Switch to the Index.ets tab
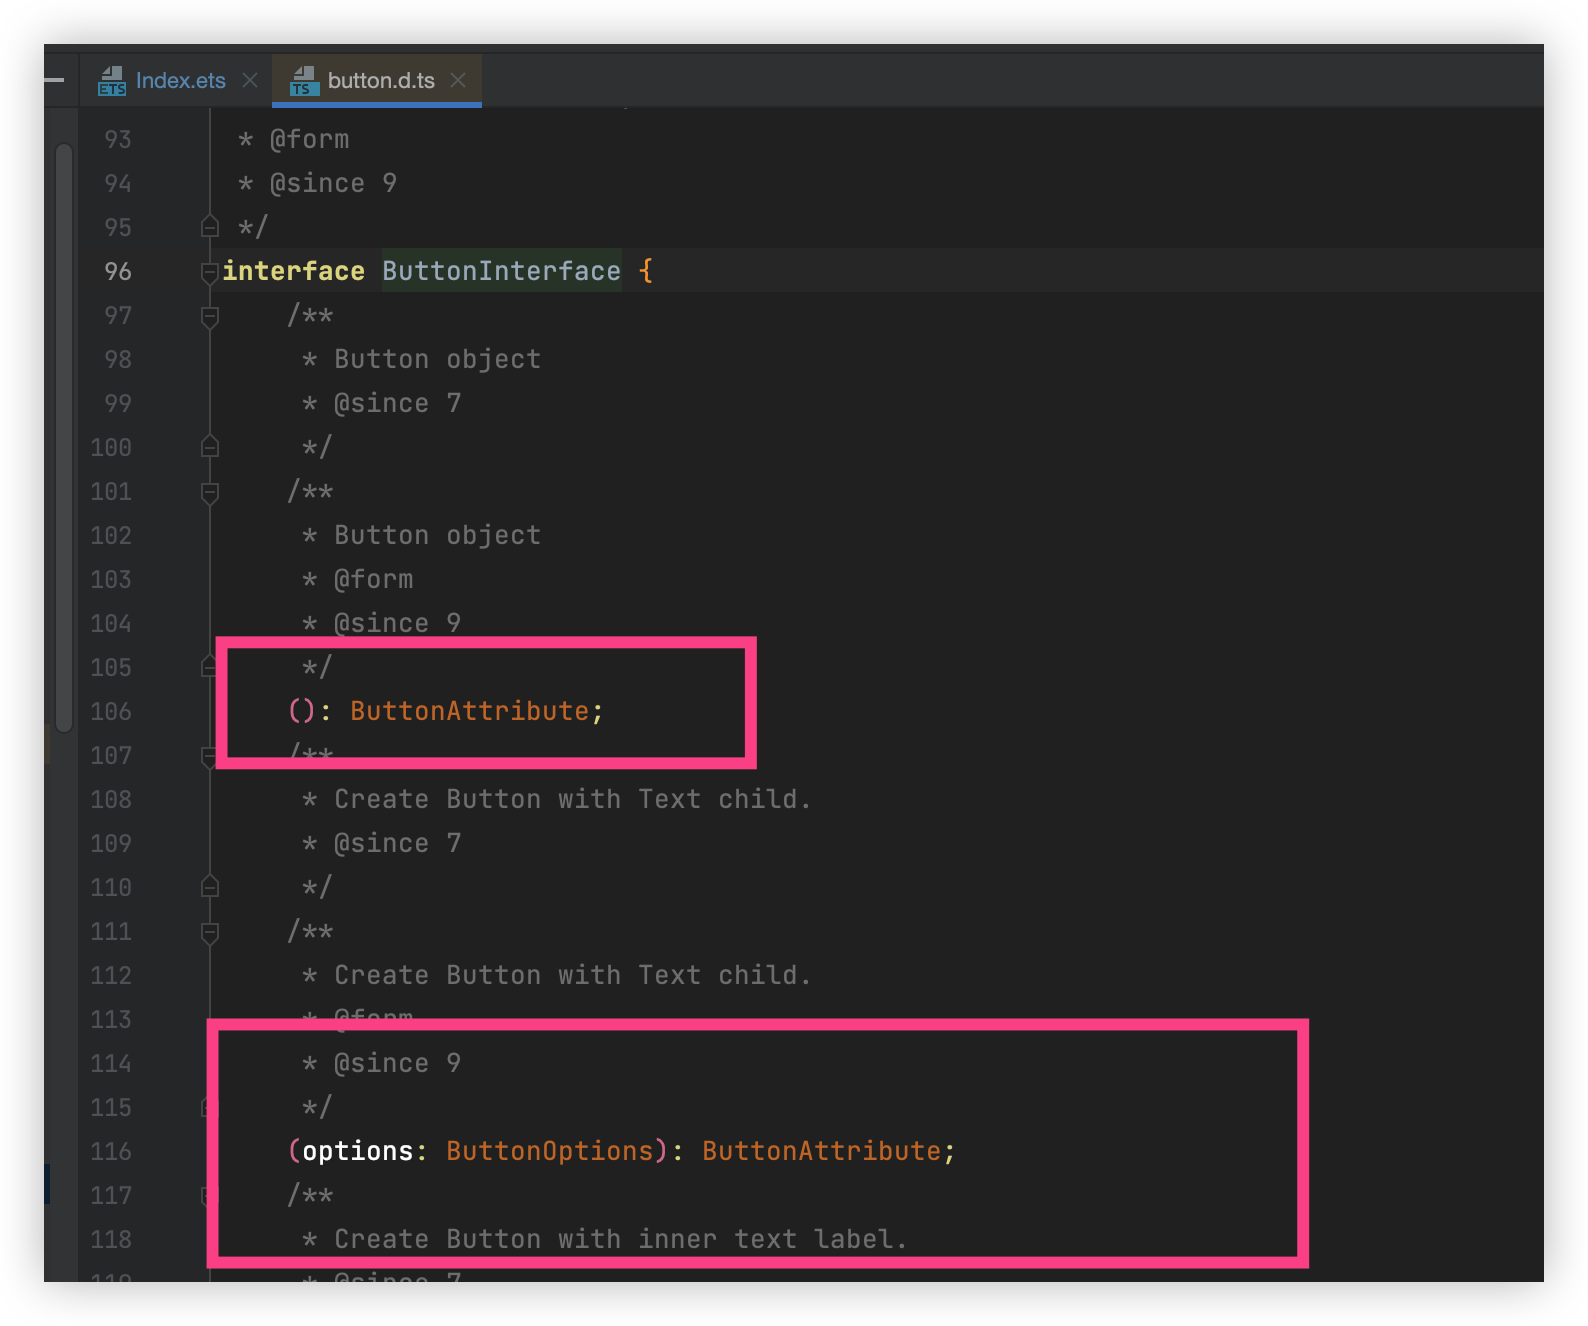Screen dimensions: 1588x1326 click(180, 80)
